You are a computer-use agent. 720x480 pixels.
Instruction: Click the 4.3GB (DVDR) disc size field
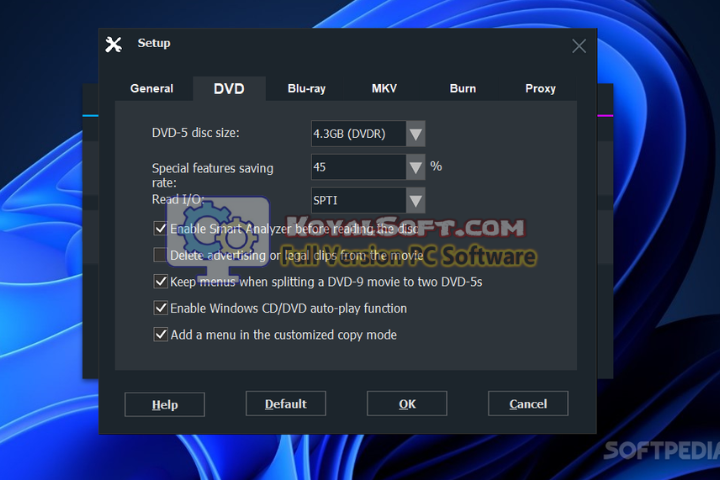(x=359, y=134)
